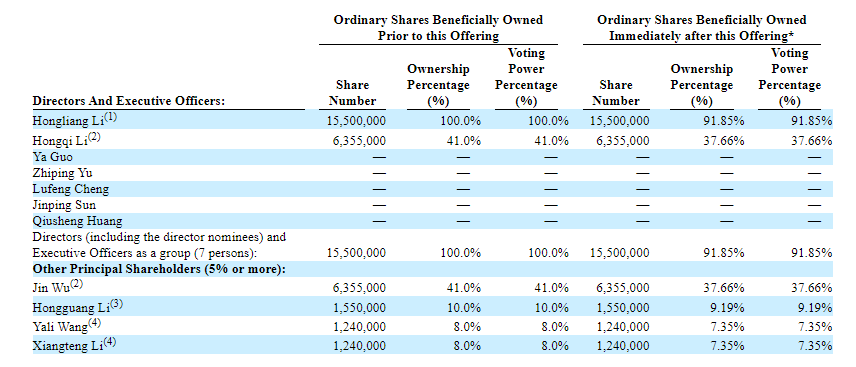Click Zhiping Yu in the directors list
The height and width of the screenshot is (367, 856).
[62, 173]
